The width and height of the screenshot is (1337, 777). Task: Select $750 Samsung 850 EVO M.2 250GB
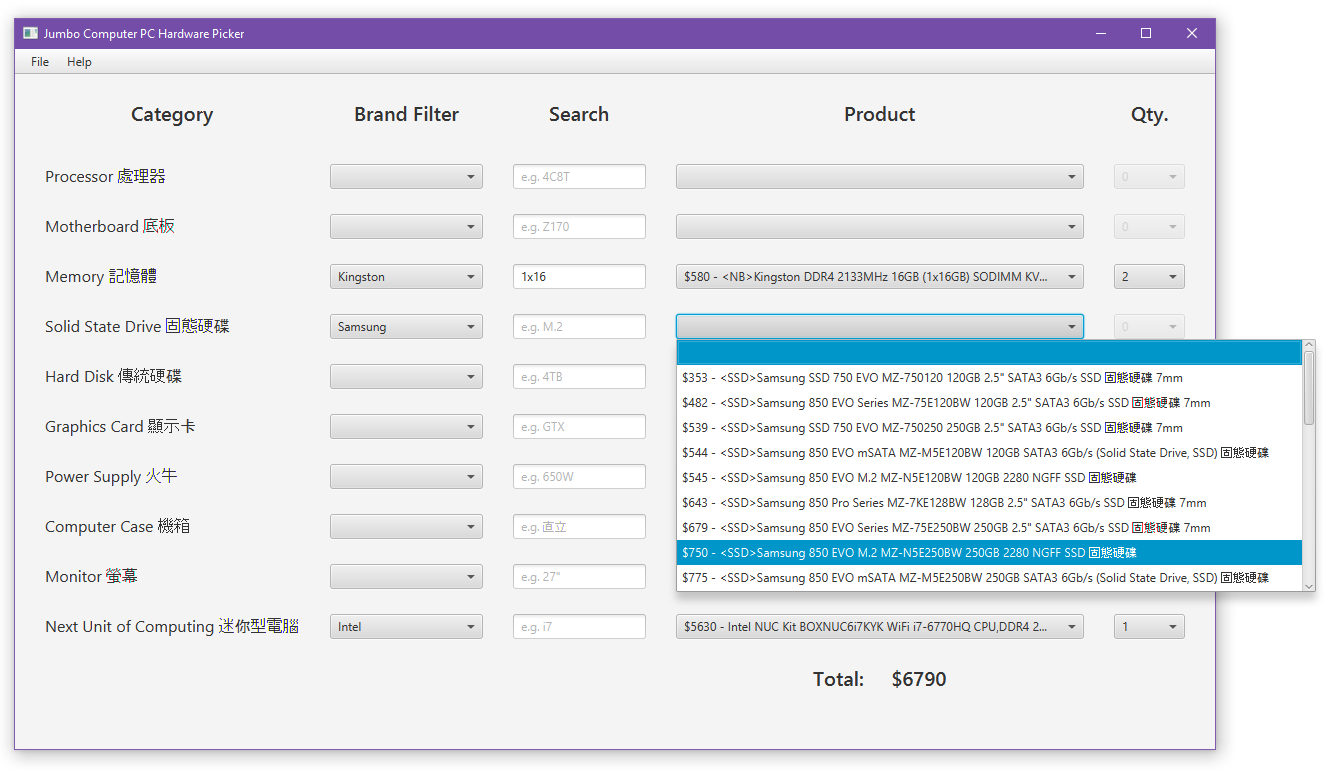[x=989, y=553]
